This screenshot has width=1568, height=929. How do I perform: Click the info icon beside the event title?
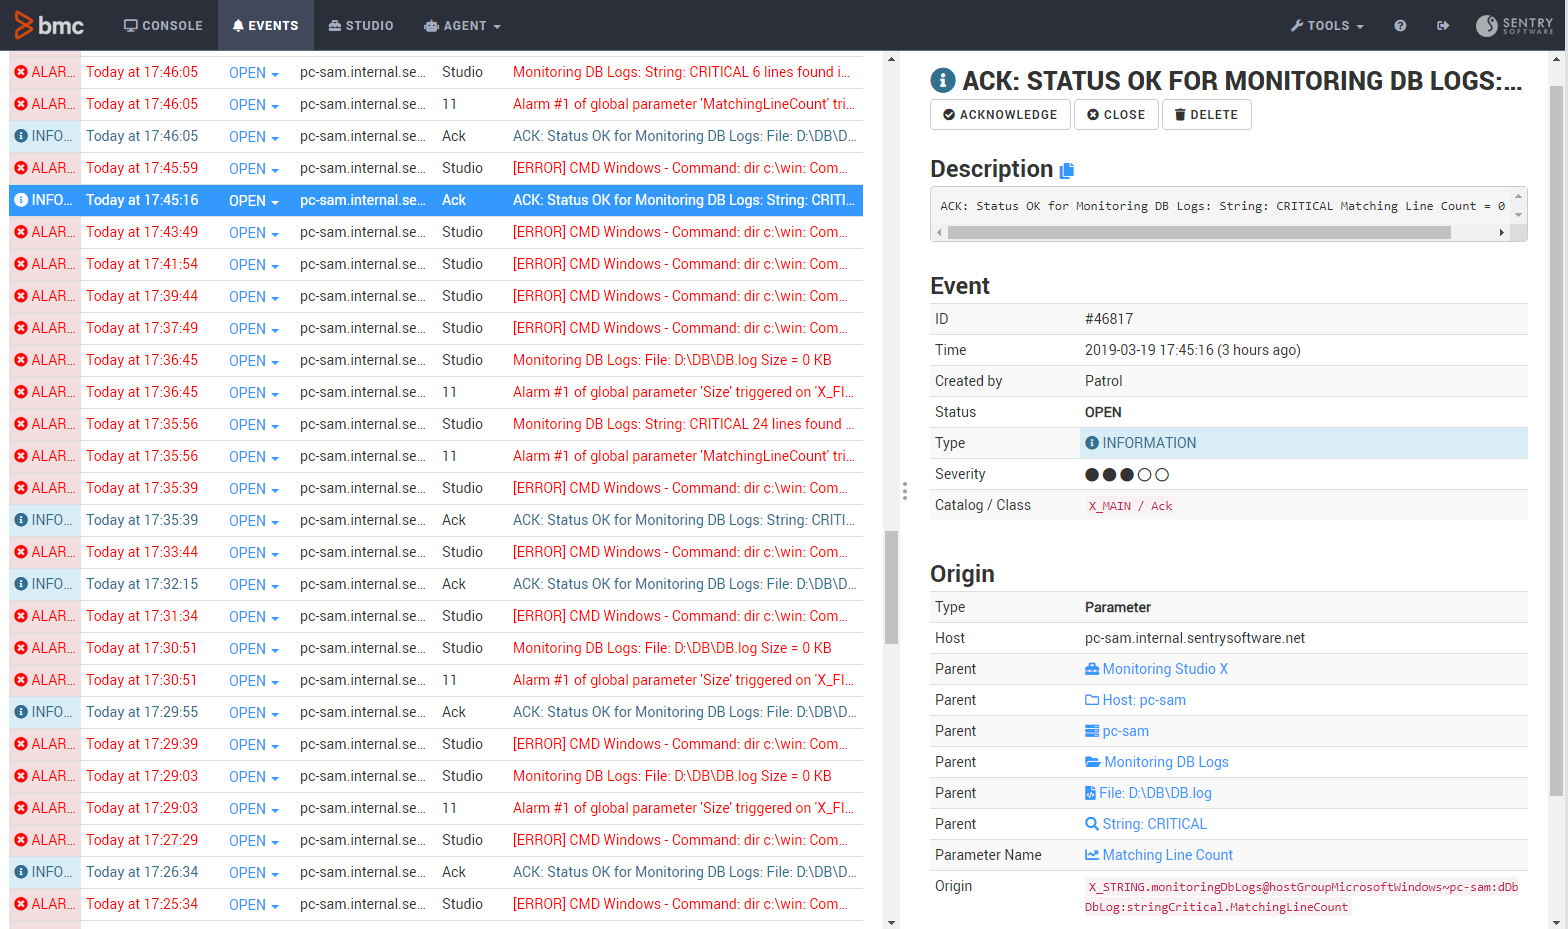click(x=942, y=81)
